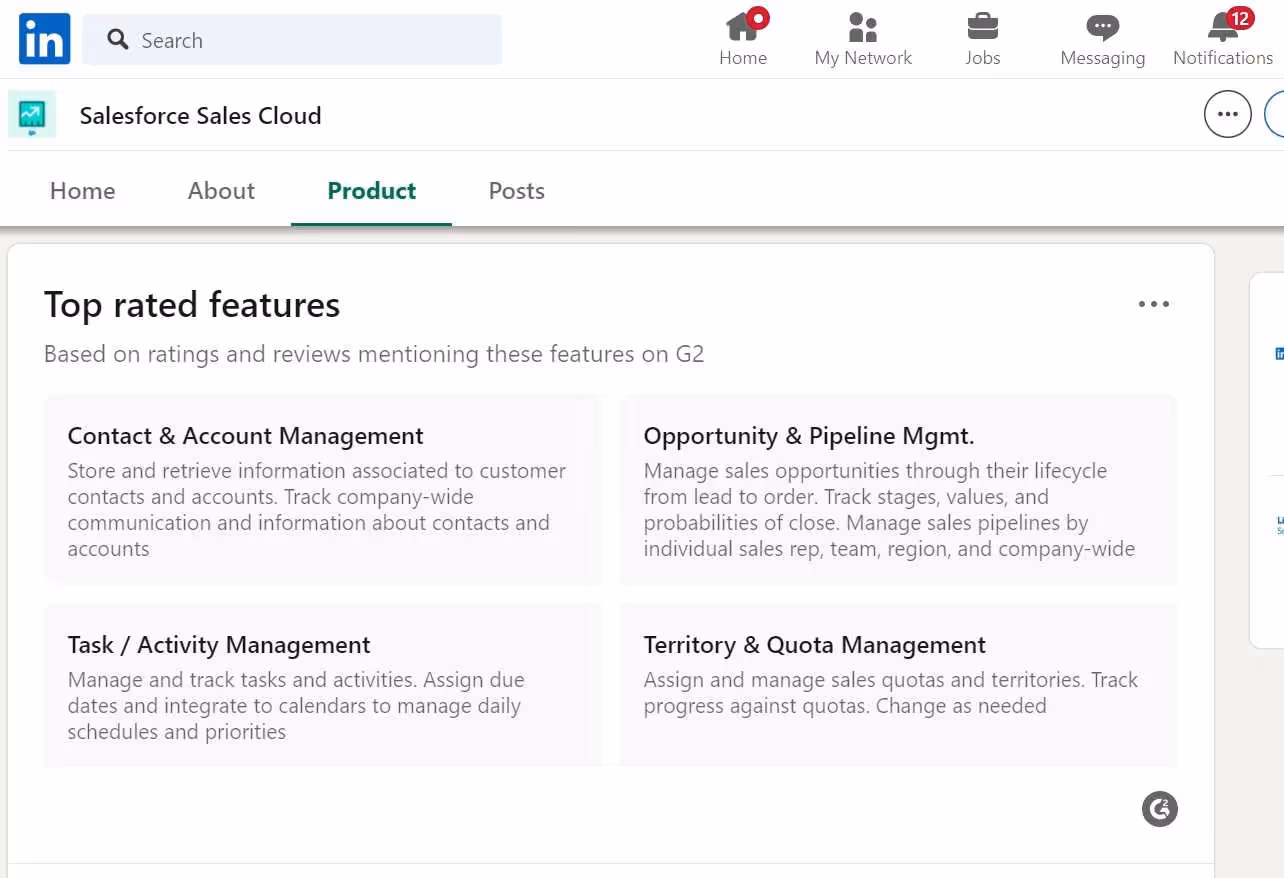Switch to the Home tab
Image resolution: width=1284 pixels, height=878 pixels.
[x=82, y=190]
